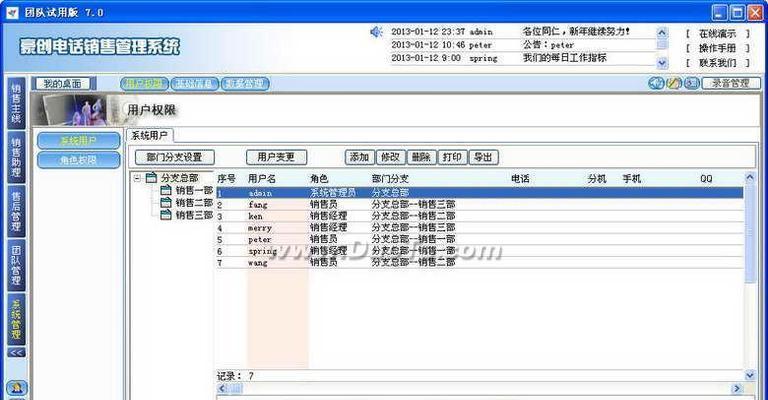Select the spring user row
Image resolution: width=768 pixels, height=400 pixels.
click(480, 251)
